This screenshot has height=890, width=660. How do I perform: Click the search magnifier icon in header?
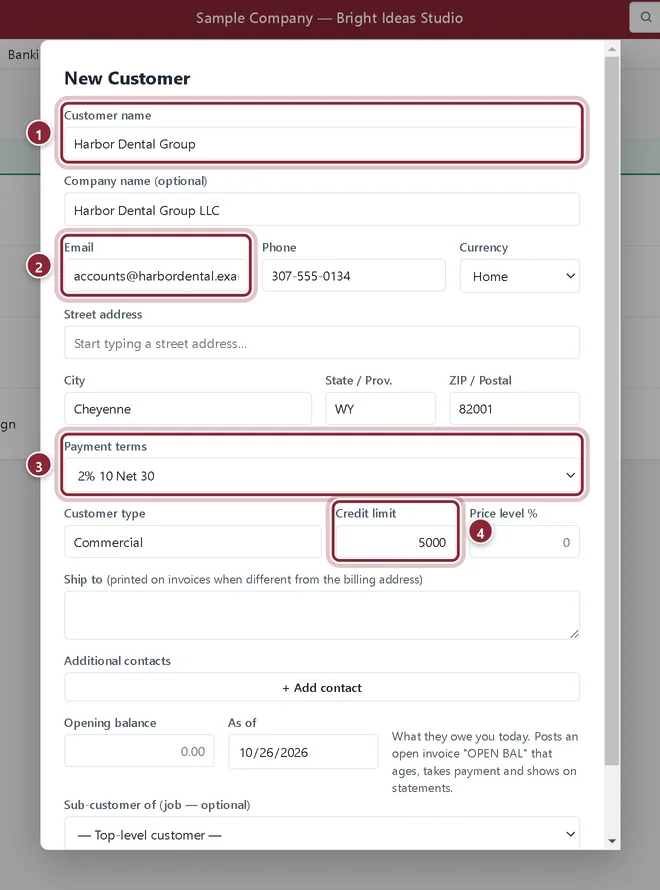pos(646,17)
